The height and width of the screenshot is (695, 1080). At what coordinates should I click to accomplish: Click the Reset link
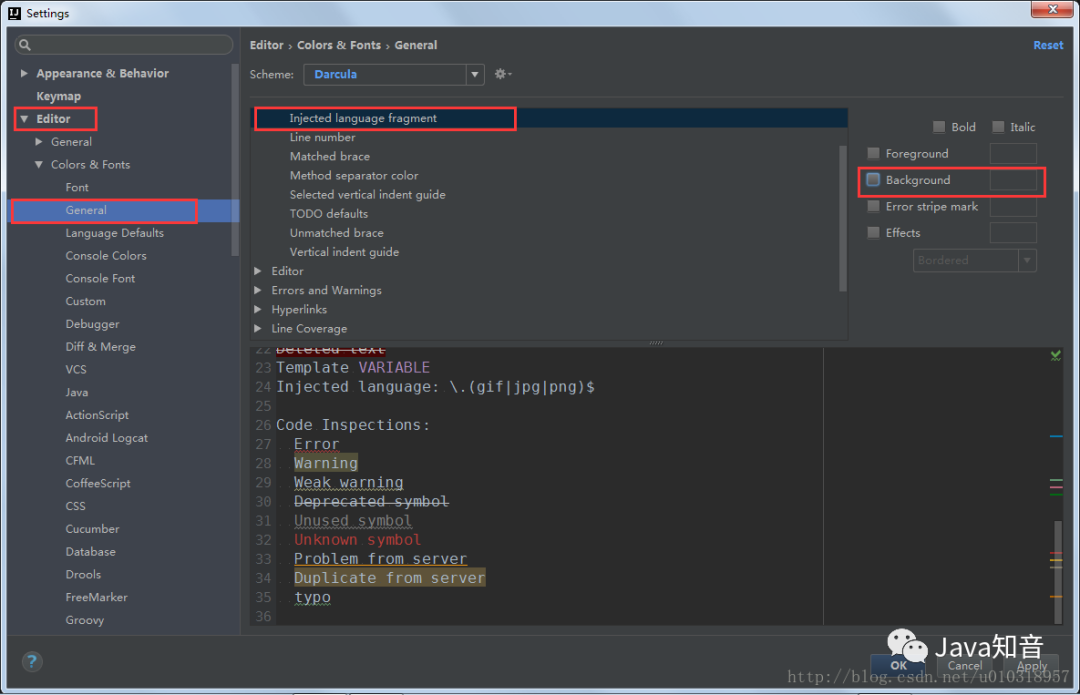click(x=1048, y=45)
